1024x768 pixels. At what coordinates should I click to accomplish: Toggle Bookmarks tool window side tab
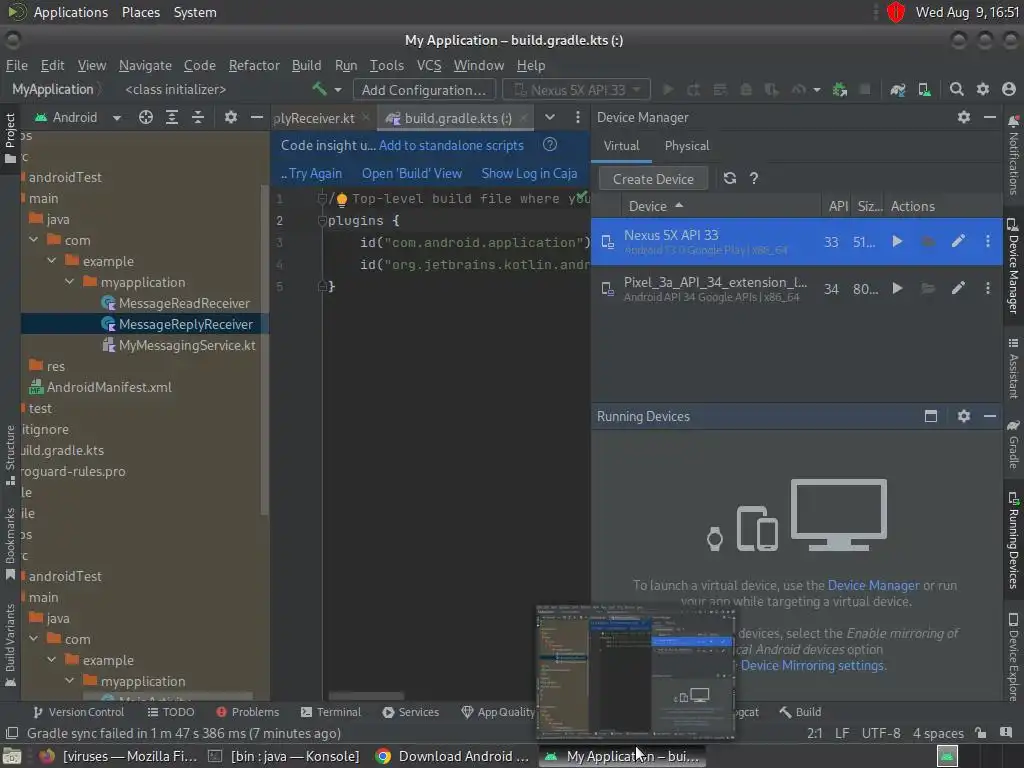(x=10, y=543)
